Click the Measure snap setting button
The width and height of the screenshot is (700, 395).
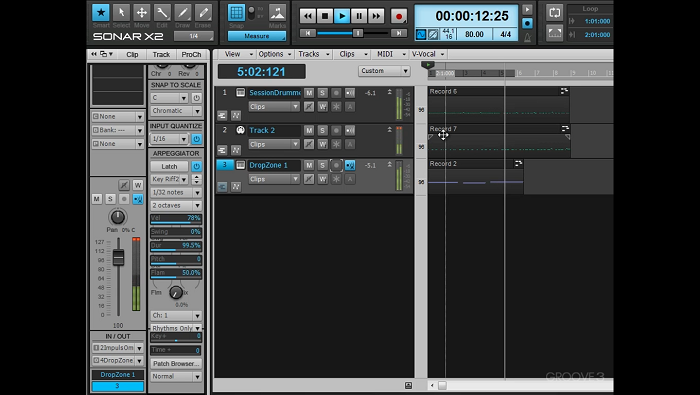pyautogui.click(x=257, y=36)
